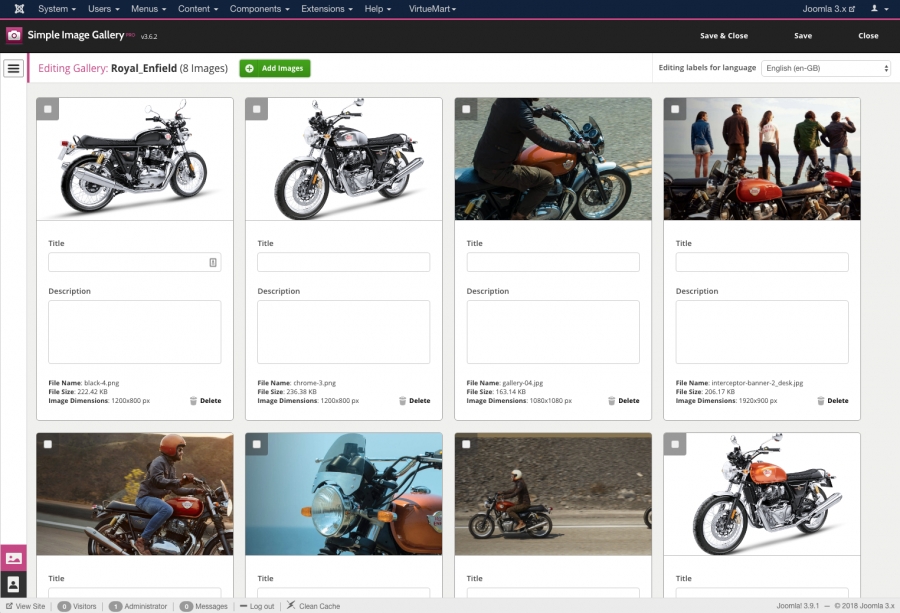Expand the Help menu
Viewport: 900px width, 613px height.
click(x=378, y=9)
